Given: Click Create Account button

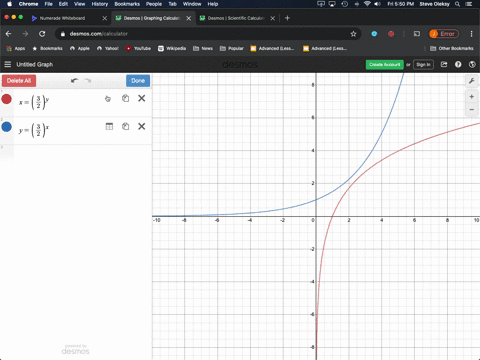Looking at the screenshot, I should pos(385,64).
